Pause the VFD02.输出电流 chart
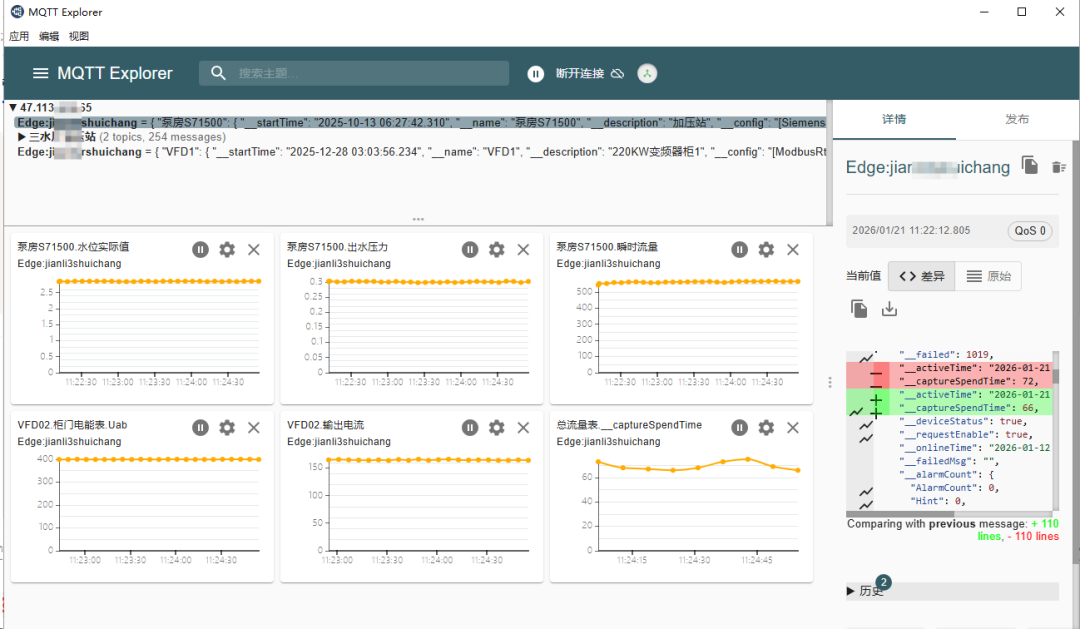The width and height of the screenshot is (1080, 629). pyautogui.click(x=470, y=428)
